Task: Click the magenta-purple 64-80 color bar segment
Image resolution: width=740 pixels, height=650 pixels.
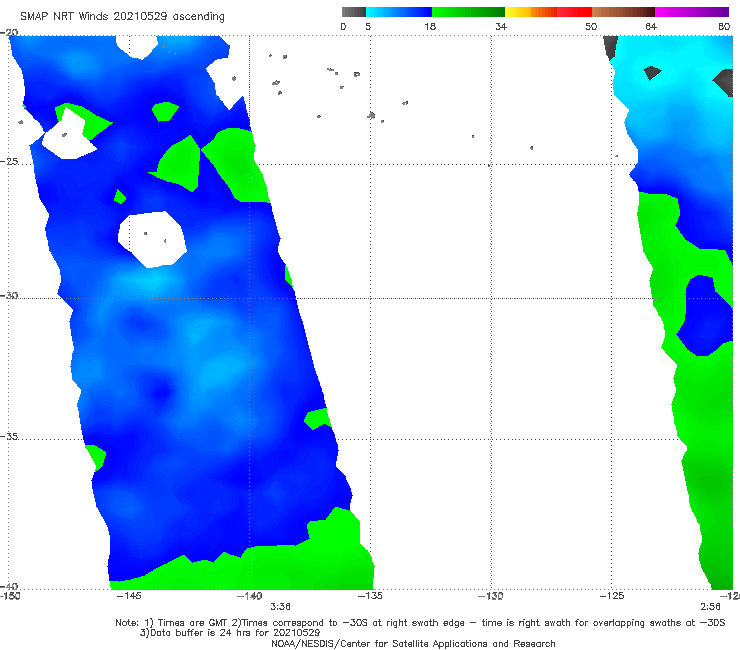Action: coord(692,12)
